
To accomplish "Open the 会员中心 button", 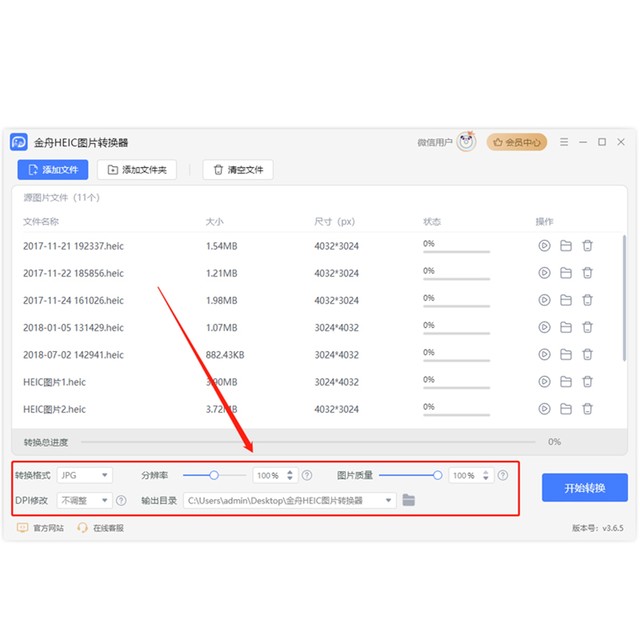I will [x=517, y=142].
